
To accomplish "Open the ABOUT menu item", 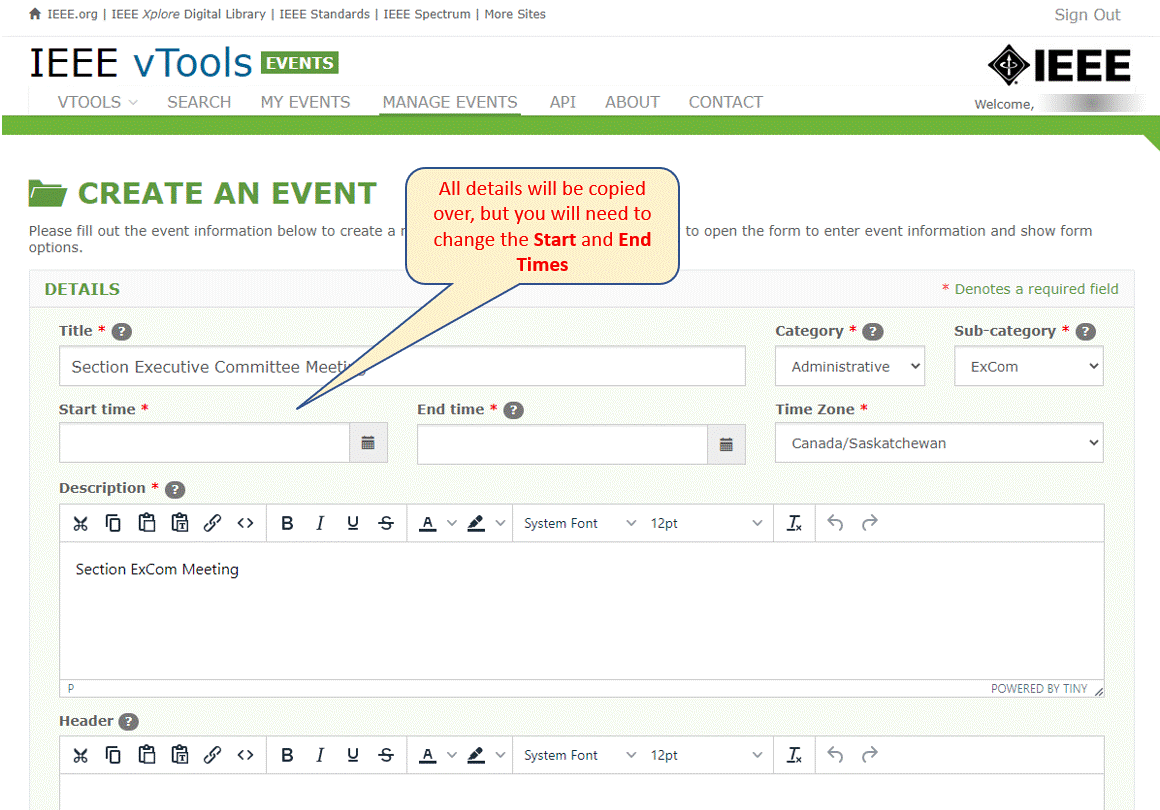I will point(633,102).
